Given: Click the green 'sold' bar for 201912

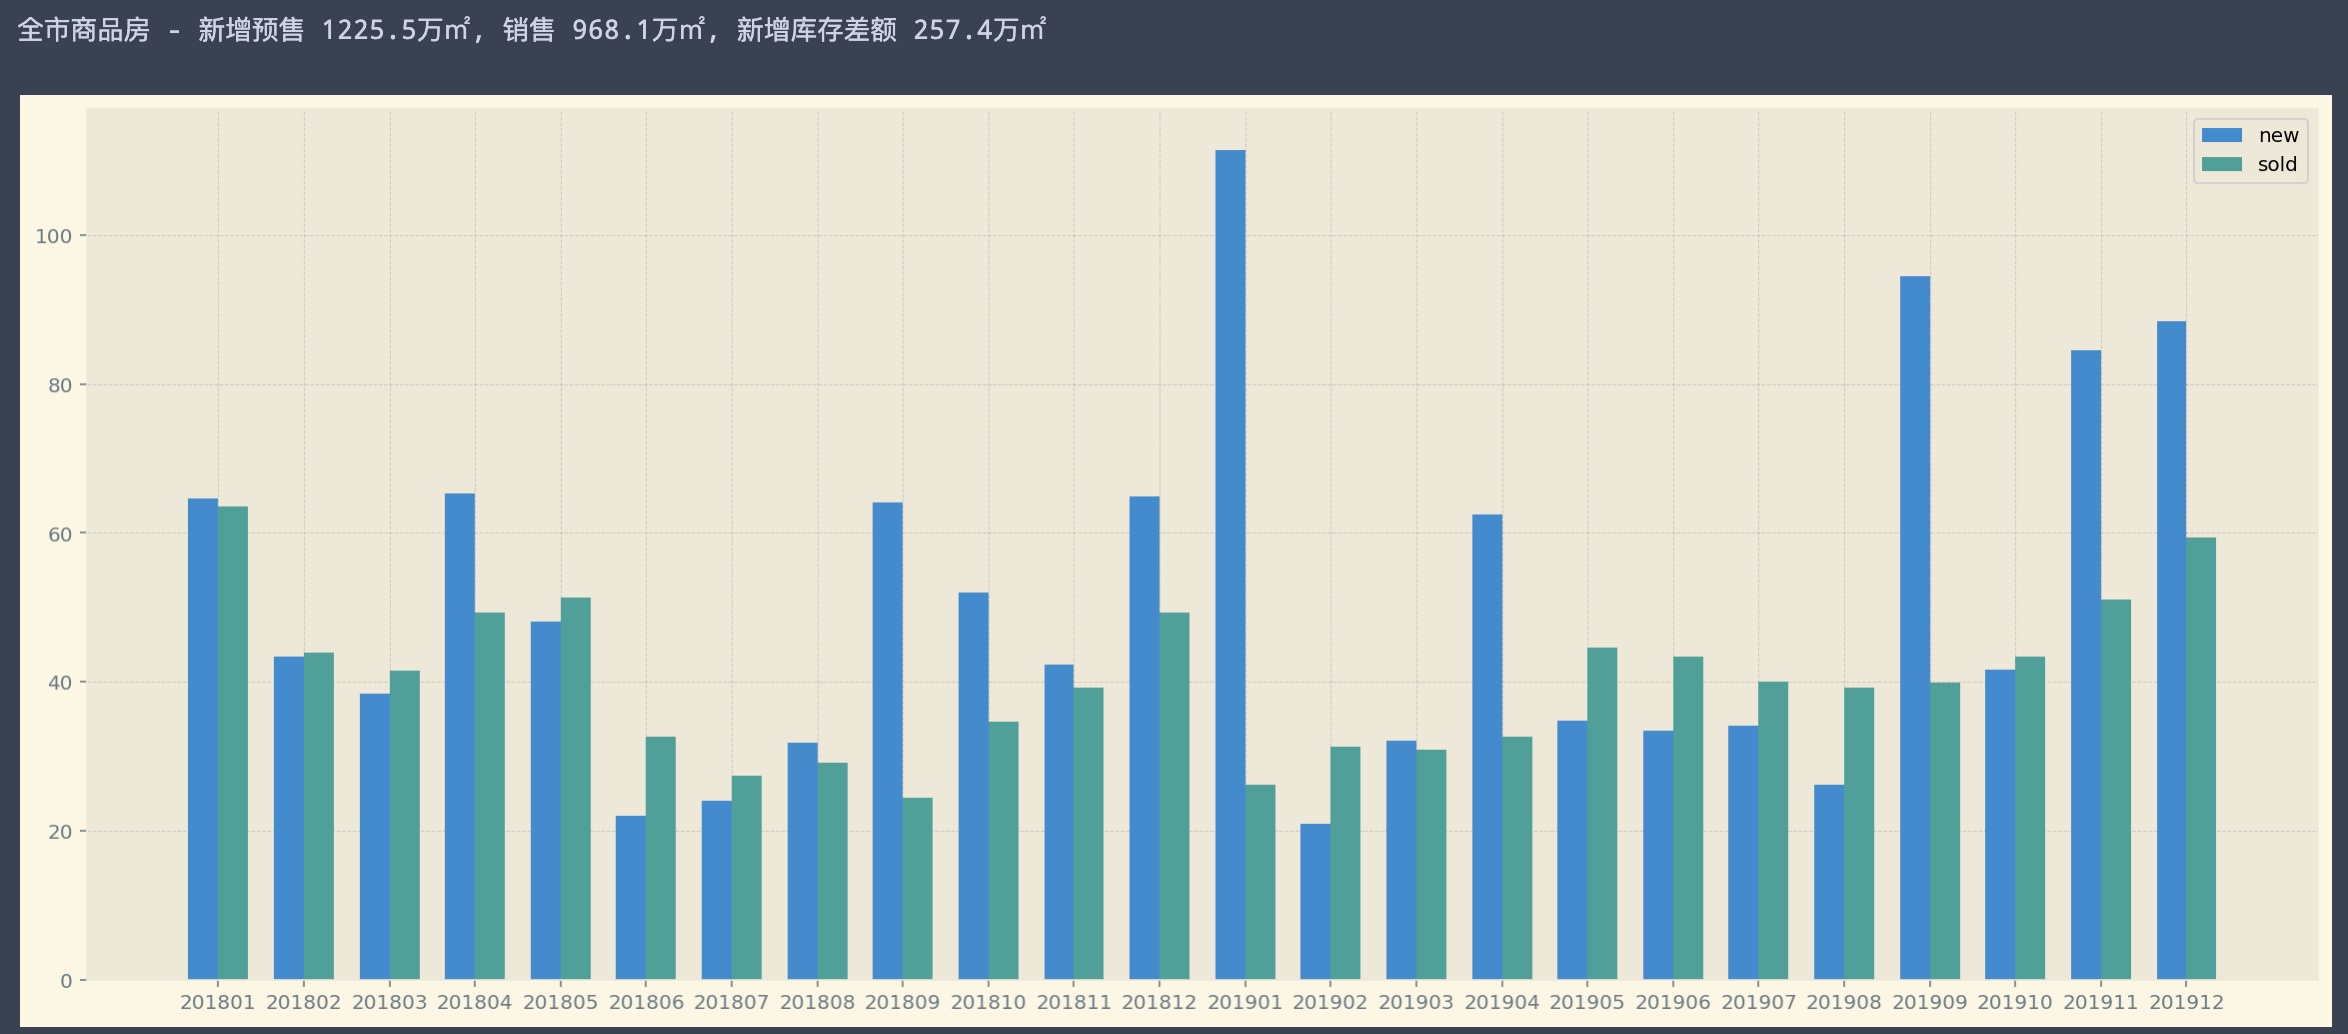Looking at the screenshot, I should click(x=2201, y=759).
